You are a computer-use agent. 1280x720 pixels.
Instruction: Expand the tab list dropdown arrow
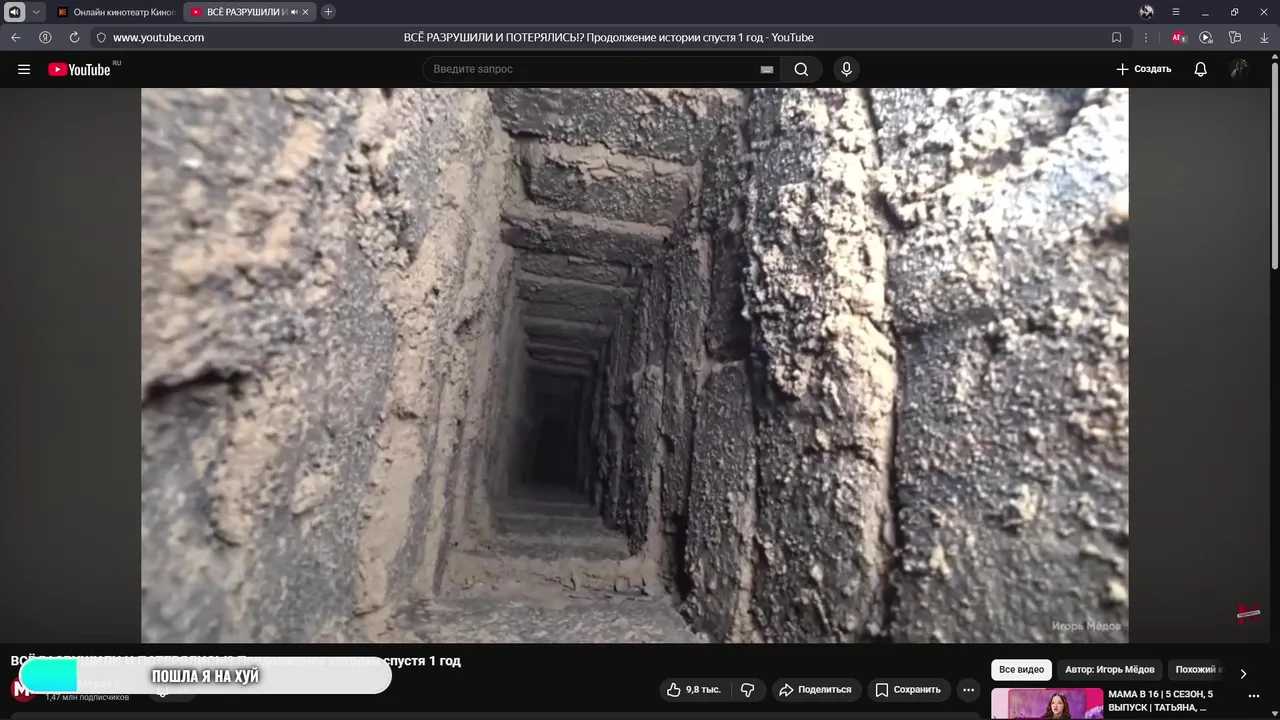(36, 12)
